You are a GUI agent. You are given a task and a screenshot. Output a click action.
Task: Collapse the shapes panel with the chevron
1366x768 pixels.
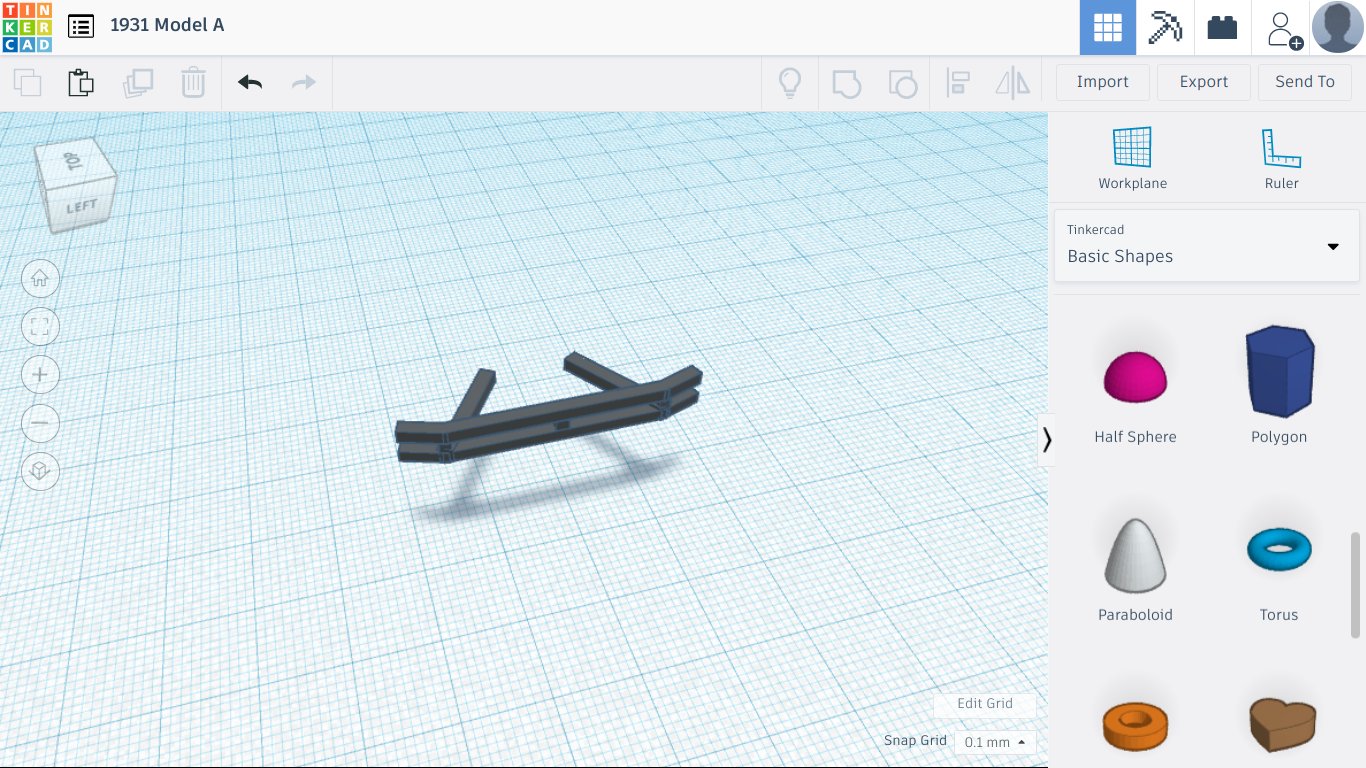click(x=1047, y=440)
